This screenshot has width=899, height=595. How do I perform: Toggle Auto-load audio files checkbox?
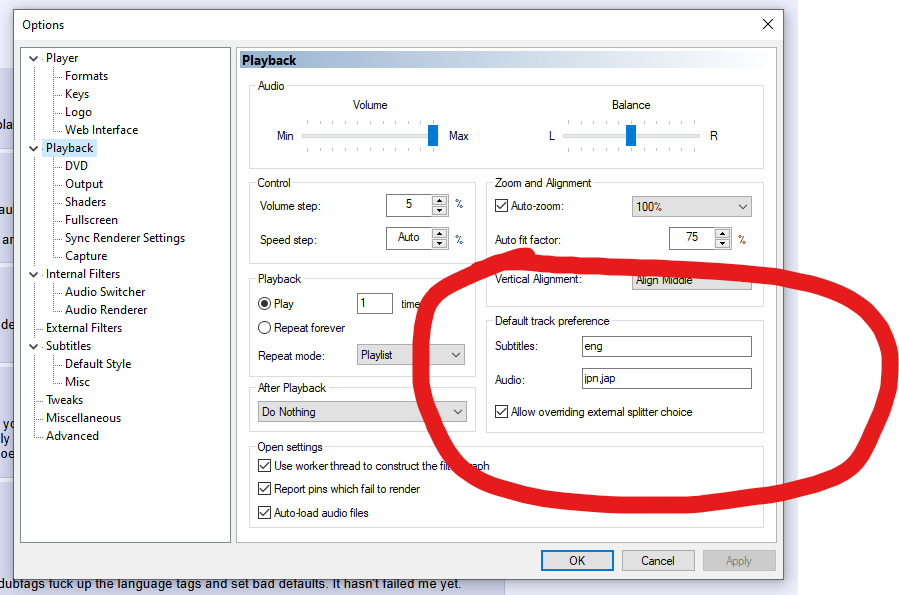[x=264, y=512]
